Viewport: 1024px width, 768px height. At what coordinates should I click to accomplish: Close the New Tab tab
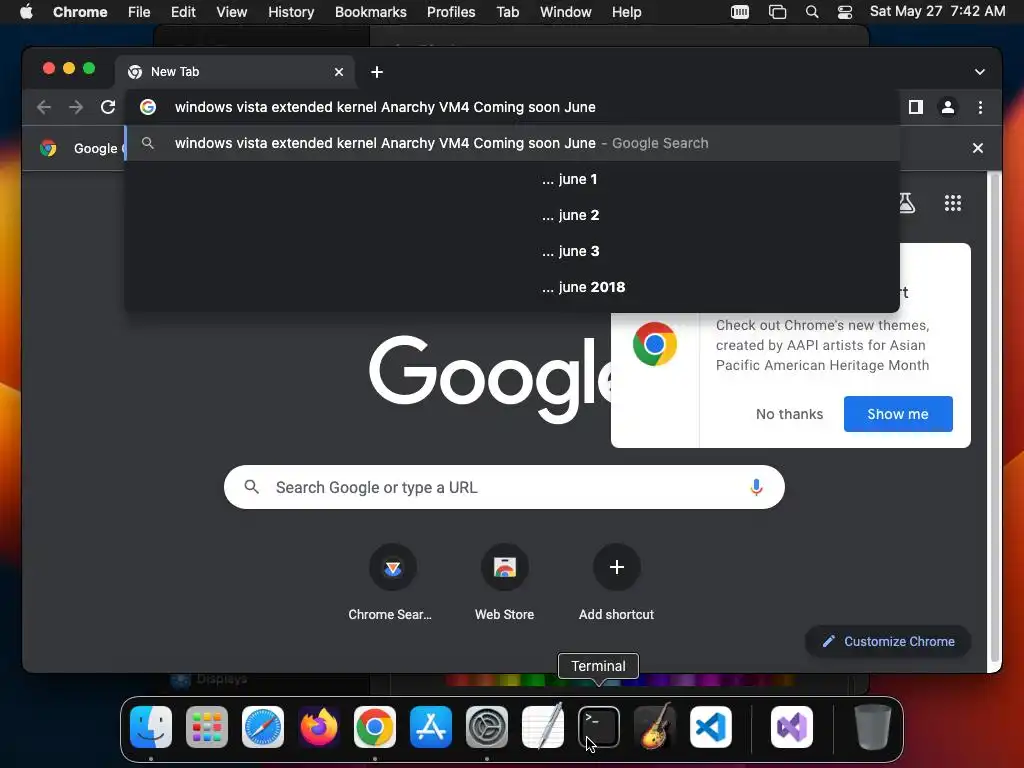click(339, 72)
